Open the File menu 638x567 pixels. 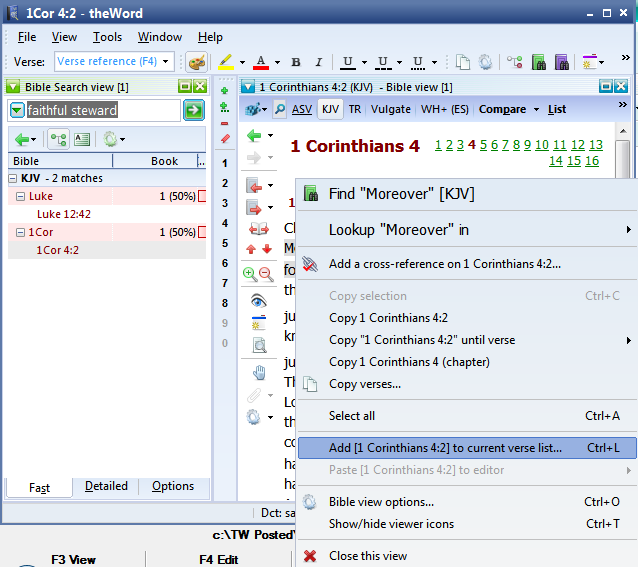pyautogui.click(x=27, y=37)
